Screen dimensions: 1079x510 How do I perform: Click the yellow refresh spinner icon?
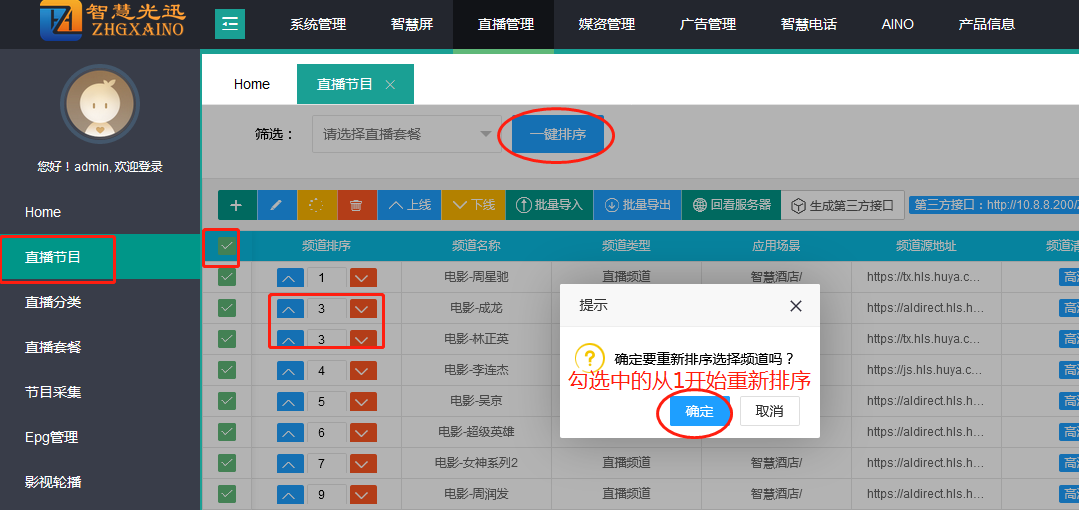pyautogui.click(x=317, y=205)
